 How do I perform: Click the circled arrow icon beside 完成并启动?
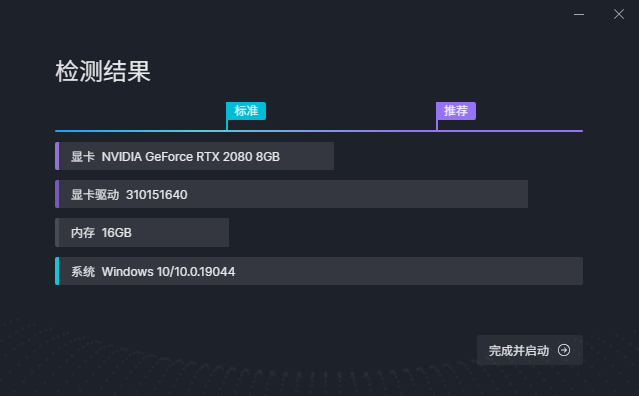click(x=564, y=350)
